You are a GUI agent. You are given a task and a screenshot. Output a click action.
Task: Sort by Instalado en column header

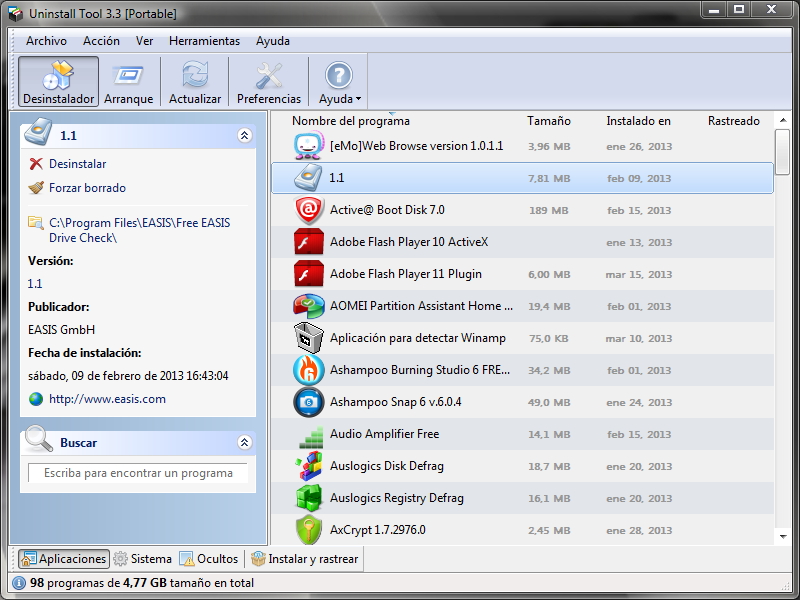coord(638,121)
